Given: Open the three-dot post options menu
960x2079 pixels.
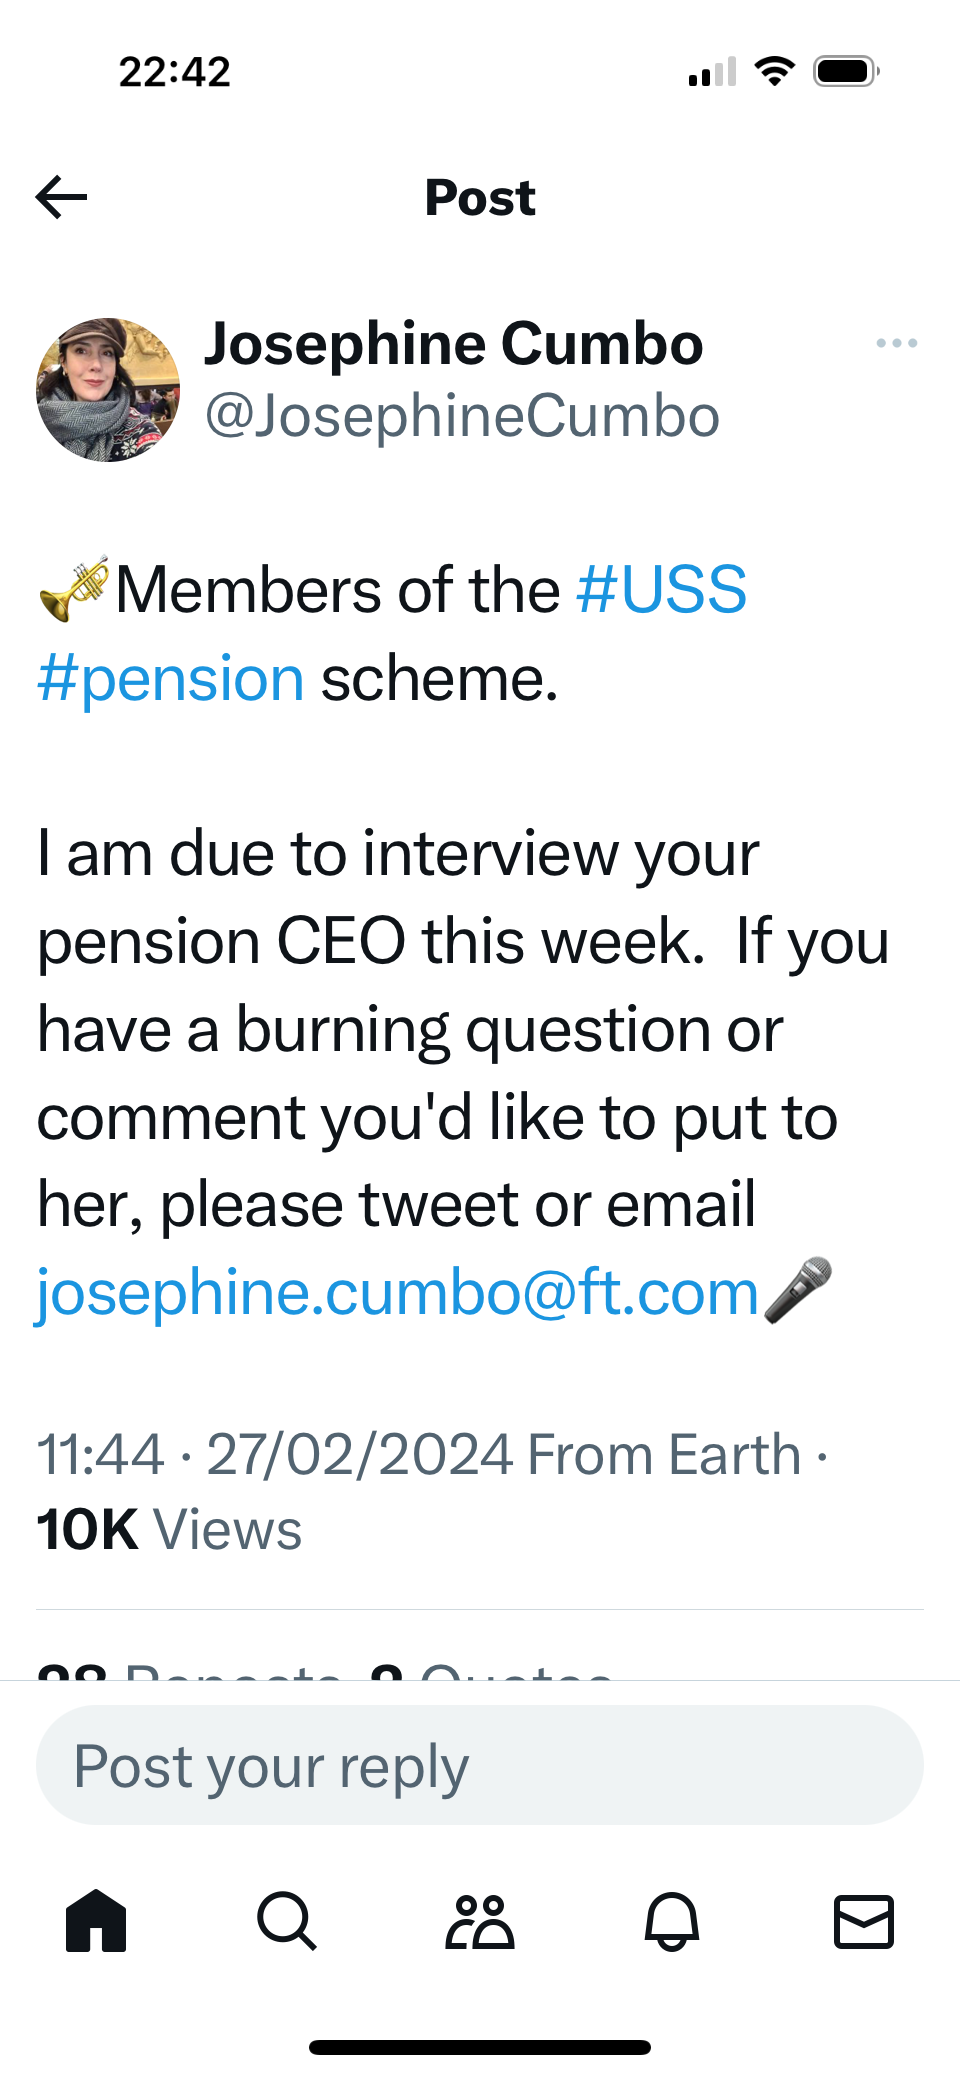Looking at the screenshot, I should tap(896, 343).
